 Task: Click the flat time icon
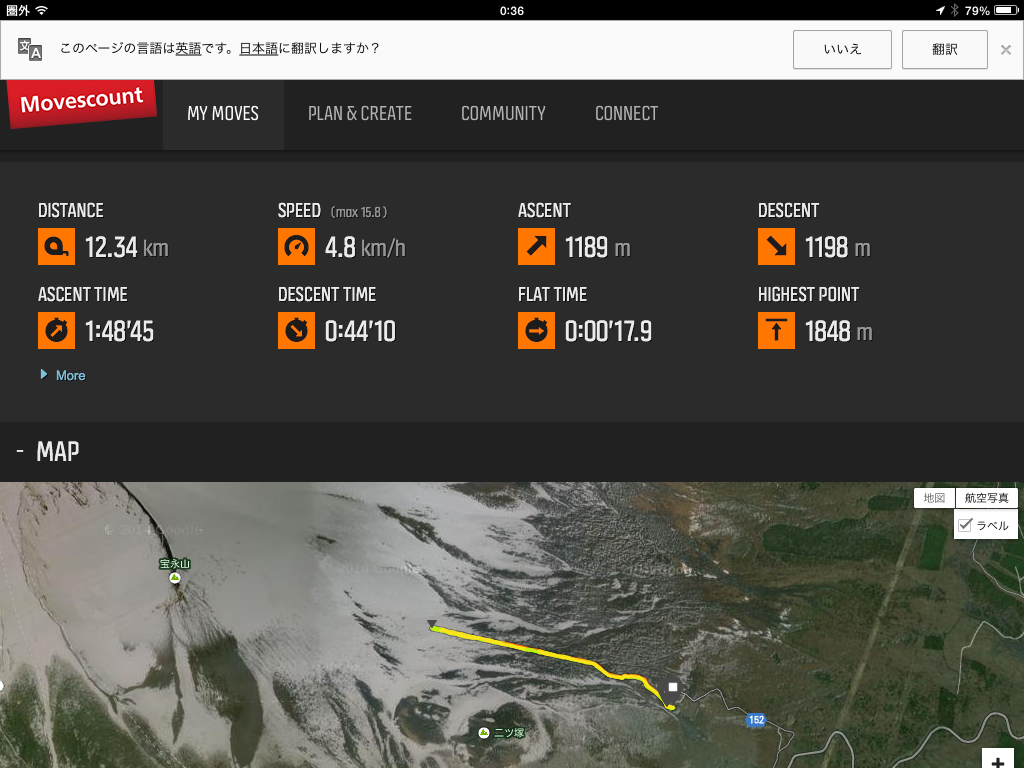[536, 331]
